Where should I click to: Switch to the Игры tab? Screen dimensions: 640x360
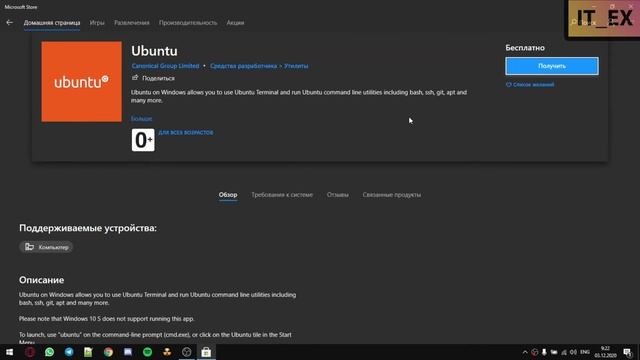[97, 23]
